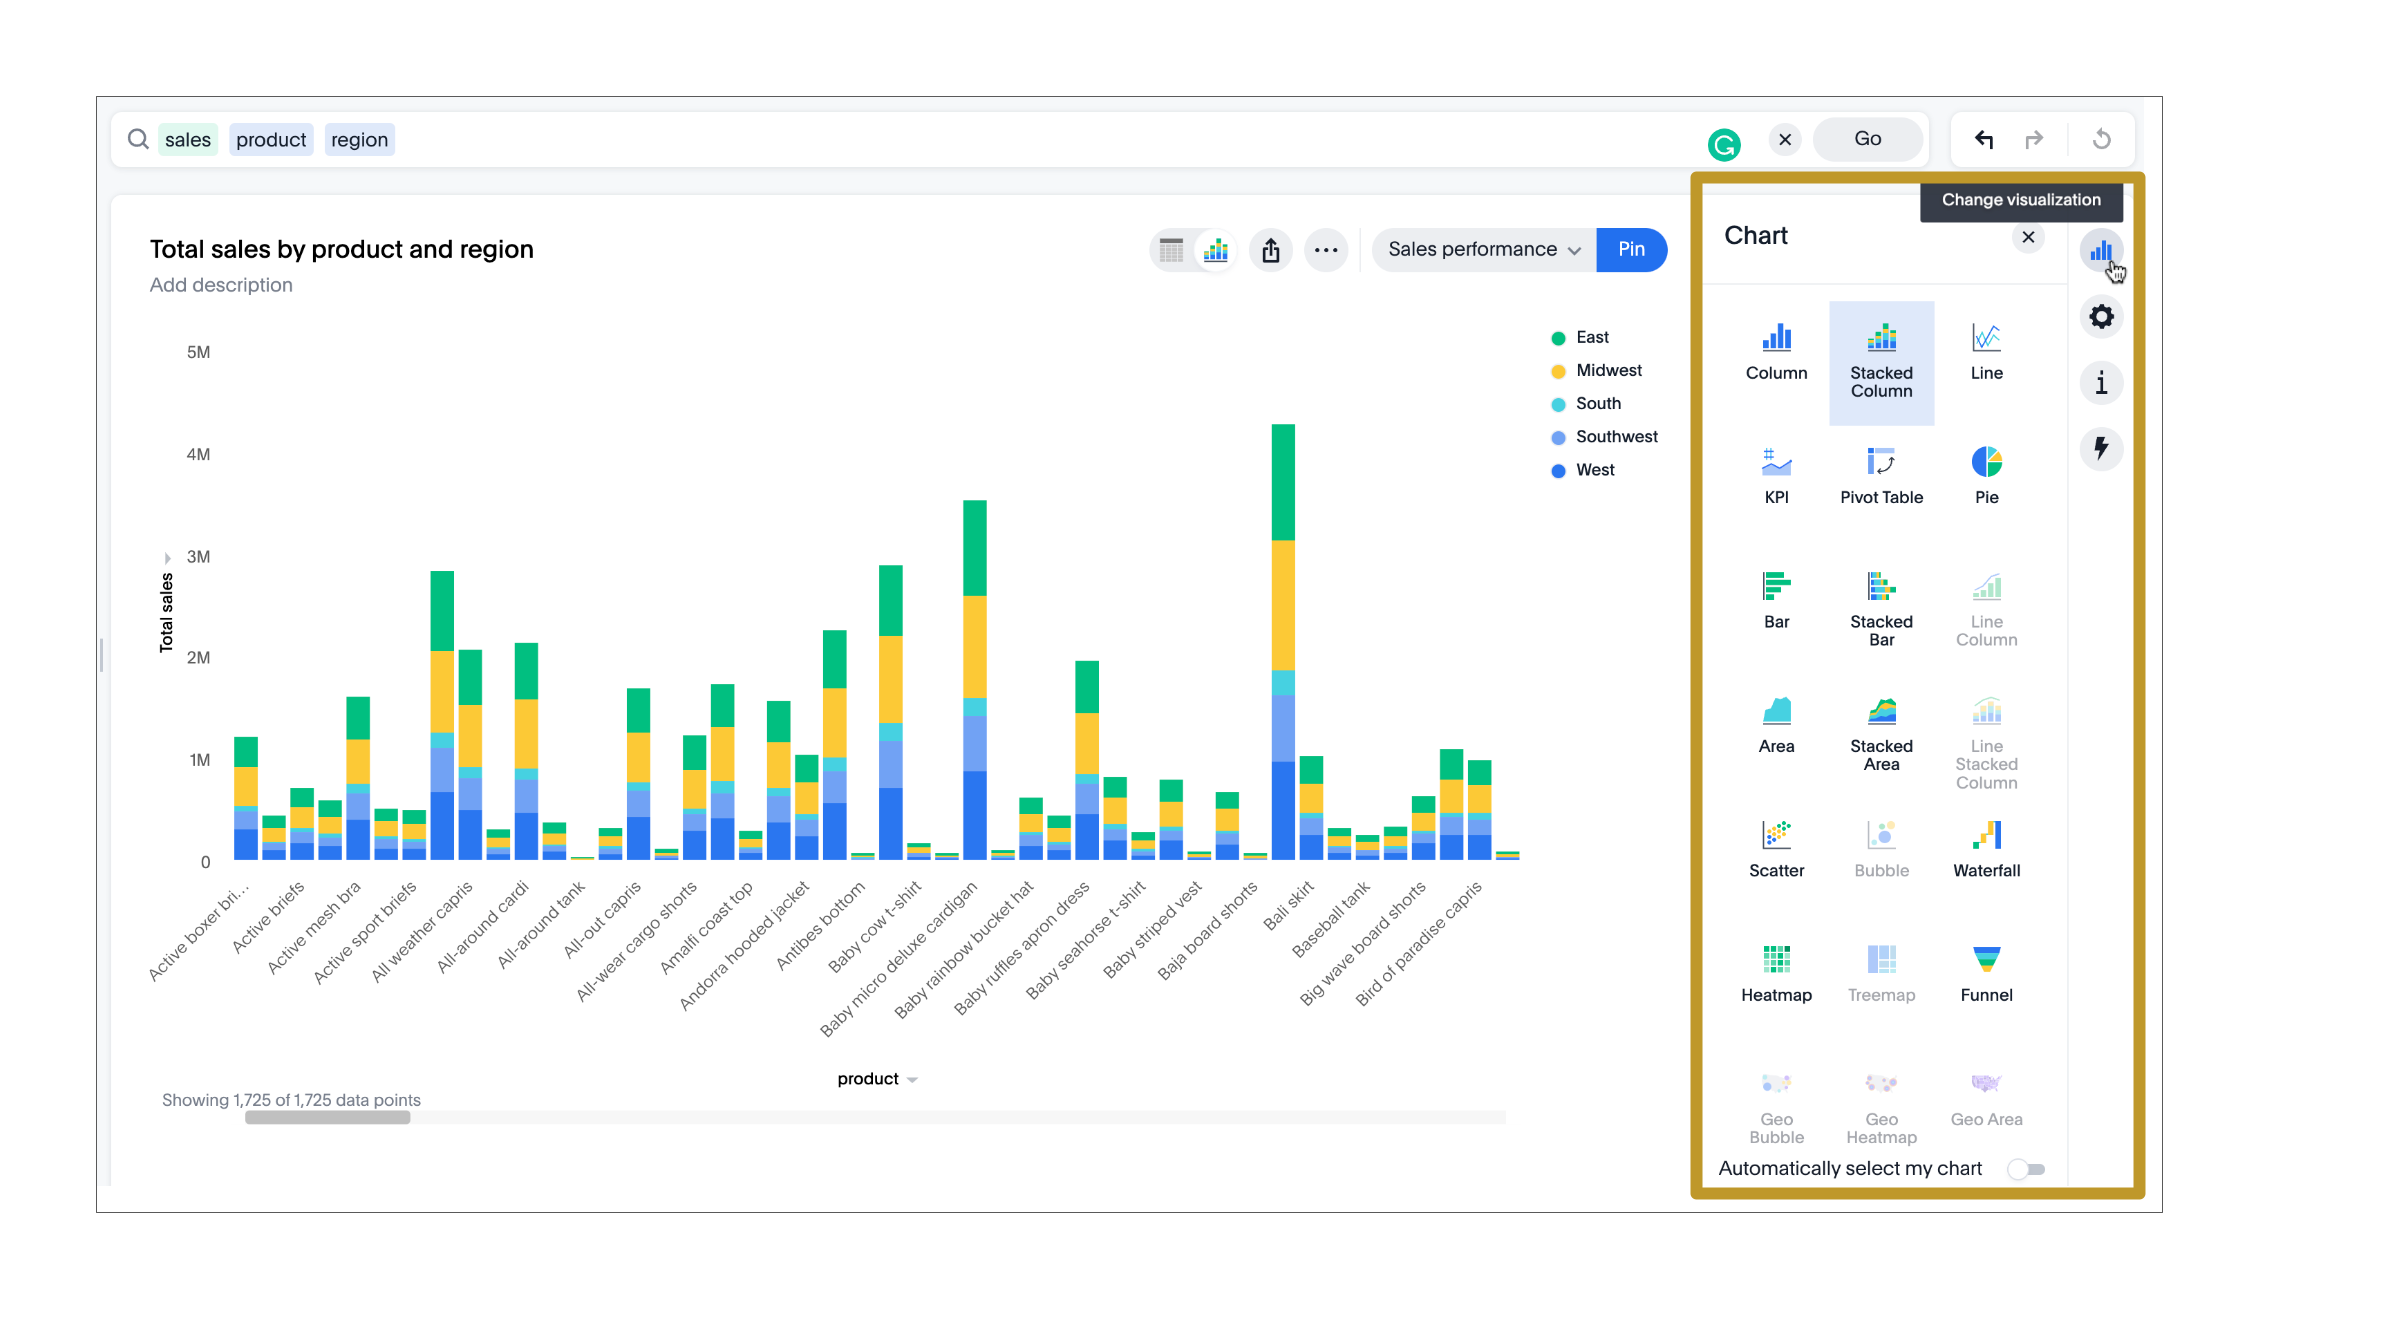
Task: Pin the answer with the Pin button
Action: pyautogui.click(x=1632, y=249)
